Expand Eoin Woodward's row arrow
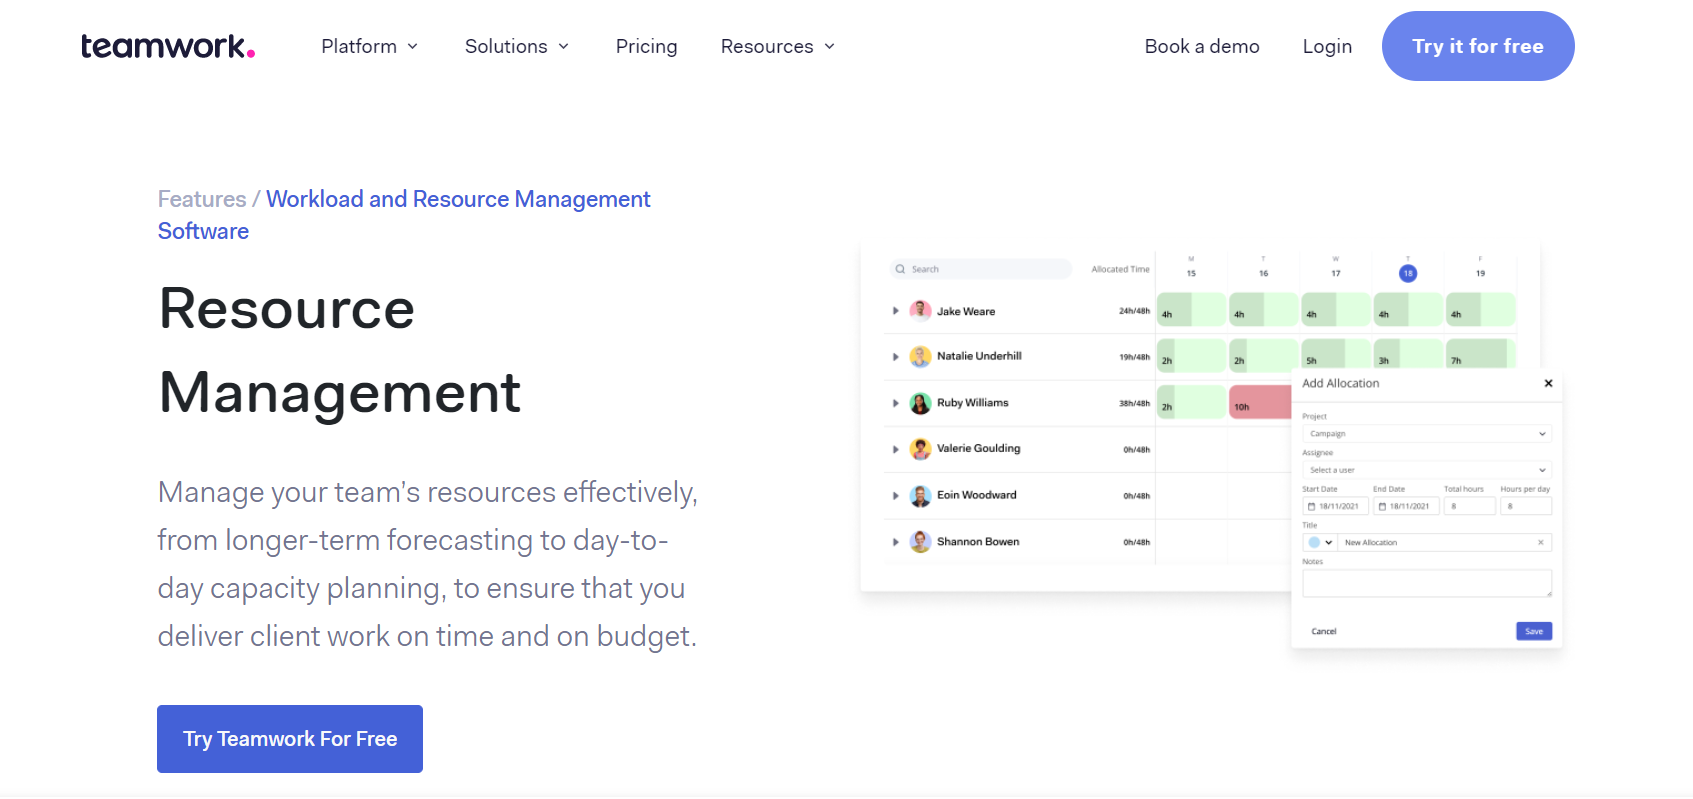Image resolution: width=1693 pixels, height=799 pixels. click(896, 496)
